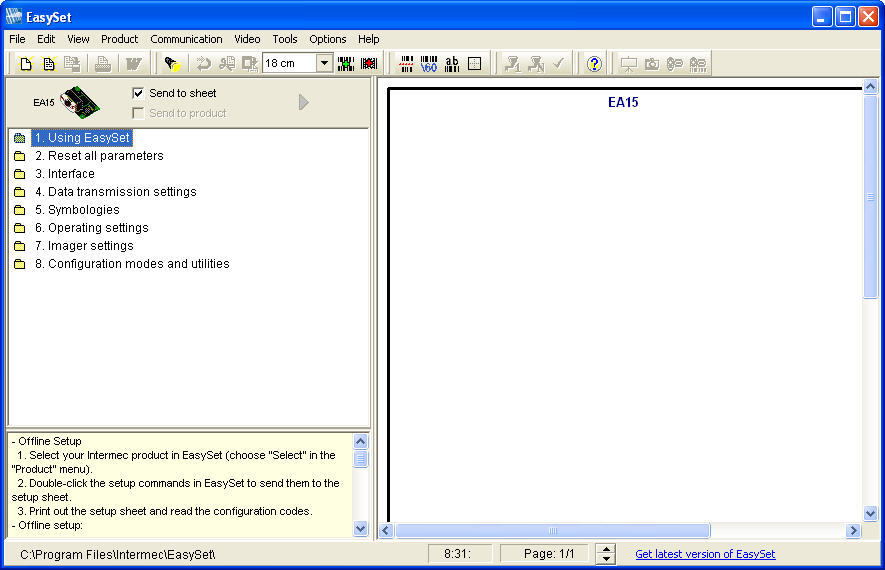Toggle the Send to sheet checkbox
Viewport: 885px width, 570px height.
(138, 93)
